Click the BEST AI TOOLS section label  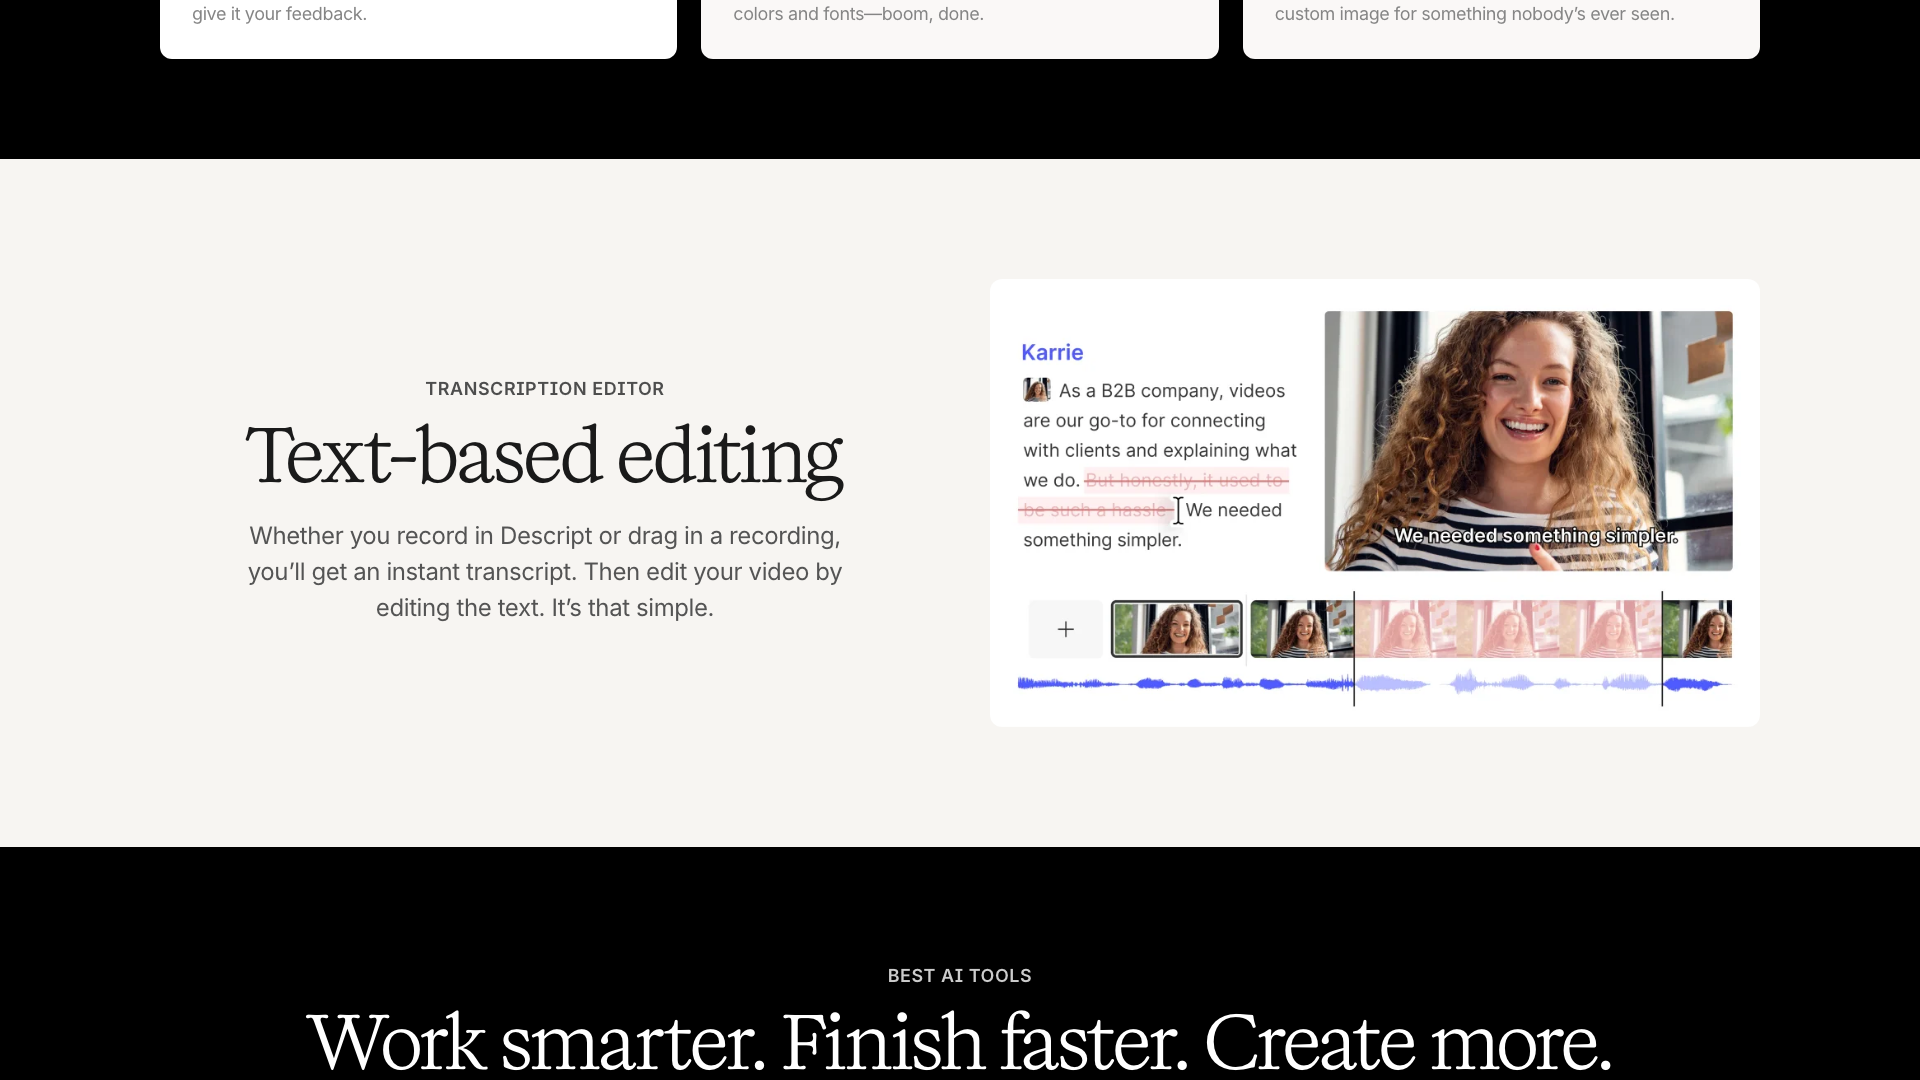pos(959,976)
